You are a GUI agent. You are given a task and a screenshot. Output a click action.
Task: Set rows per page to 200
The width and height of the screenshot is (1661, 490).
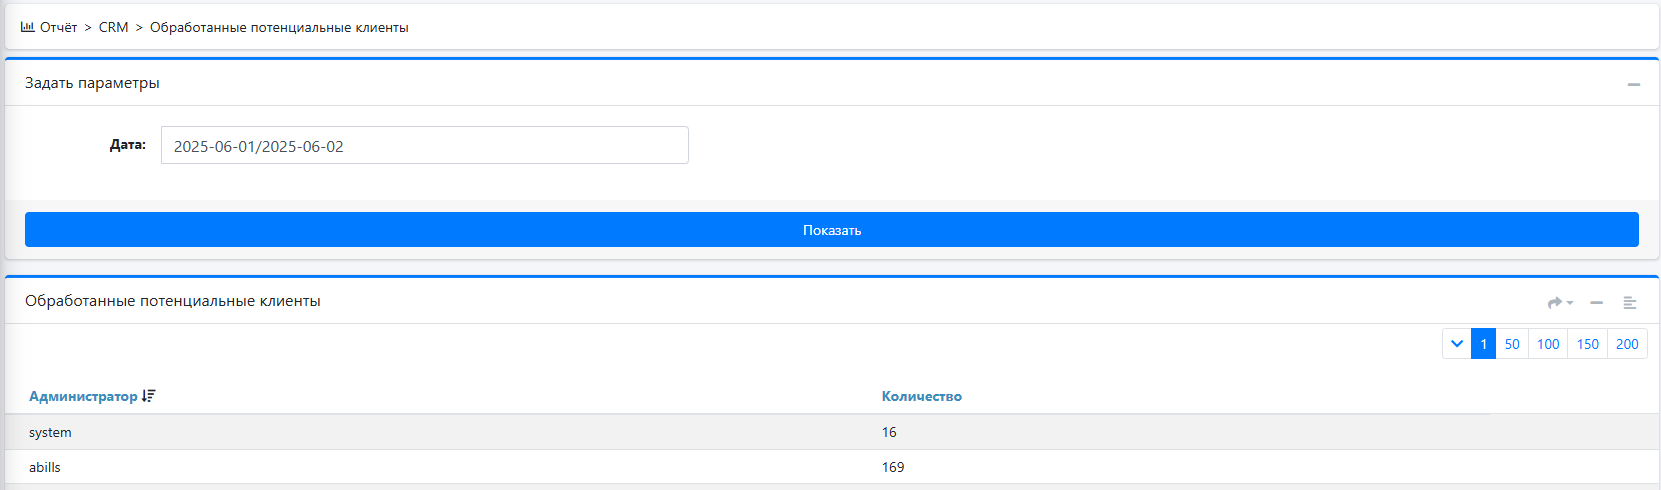point(1627,344)
